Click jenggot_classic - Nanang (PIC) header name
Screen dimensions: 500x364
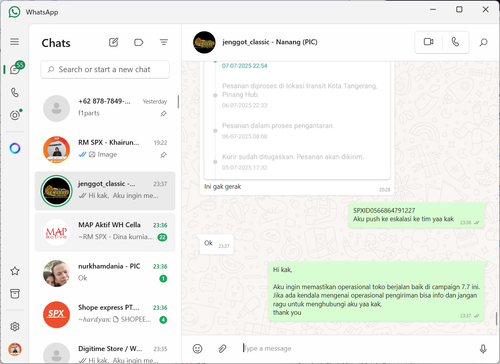tap(270, 42)
